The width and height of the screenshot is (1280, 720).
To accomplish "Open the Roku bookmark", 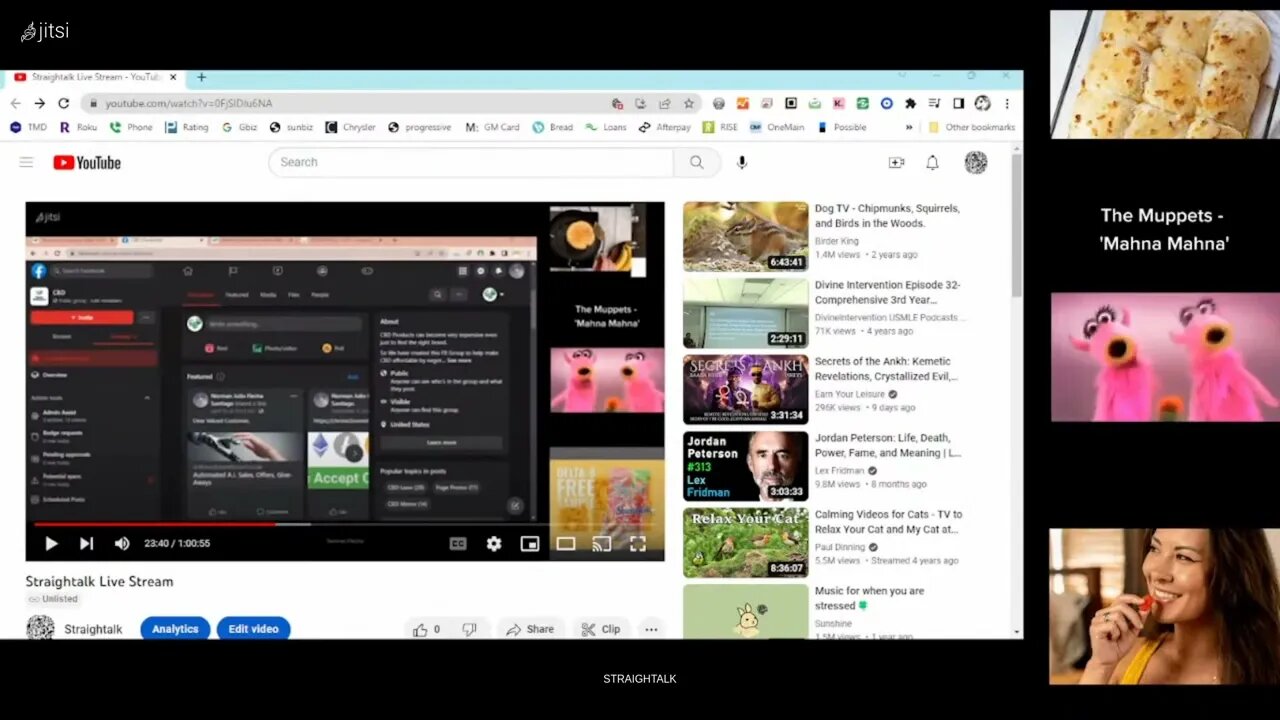I will [x=78, y=127].
